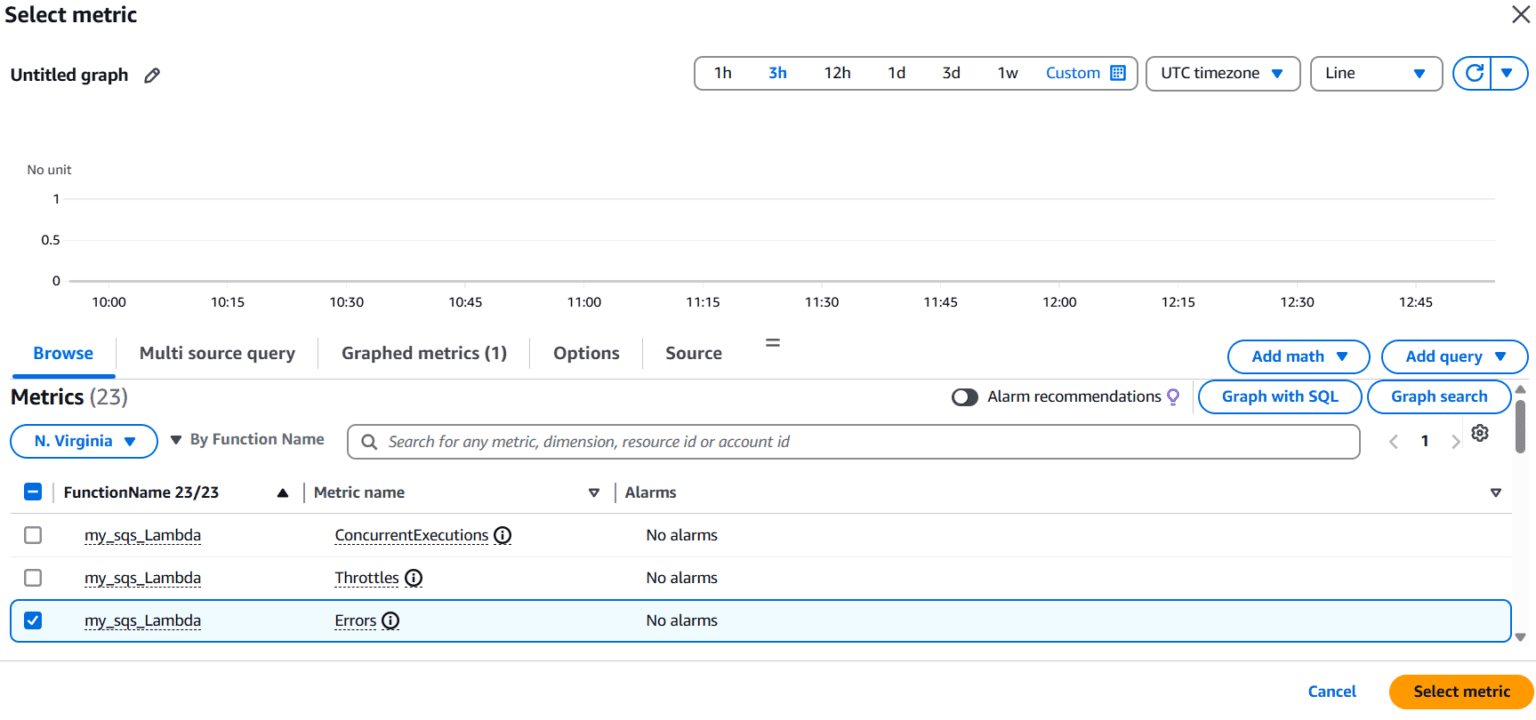1536x720 pixels.
Task: Check the ConcurrentExecutions row checkbox
Action: (33, 535)
